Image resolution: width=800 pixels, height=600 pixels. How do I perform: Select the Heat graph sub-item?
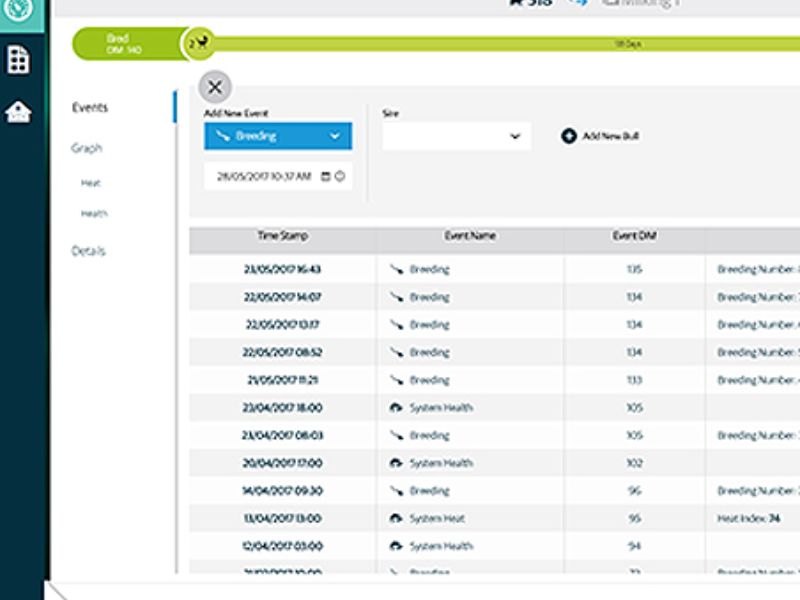[x=91, y=183]
